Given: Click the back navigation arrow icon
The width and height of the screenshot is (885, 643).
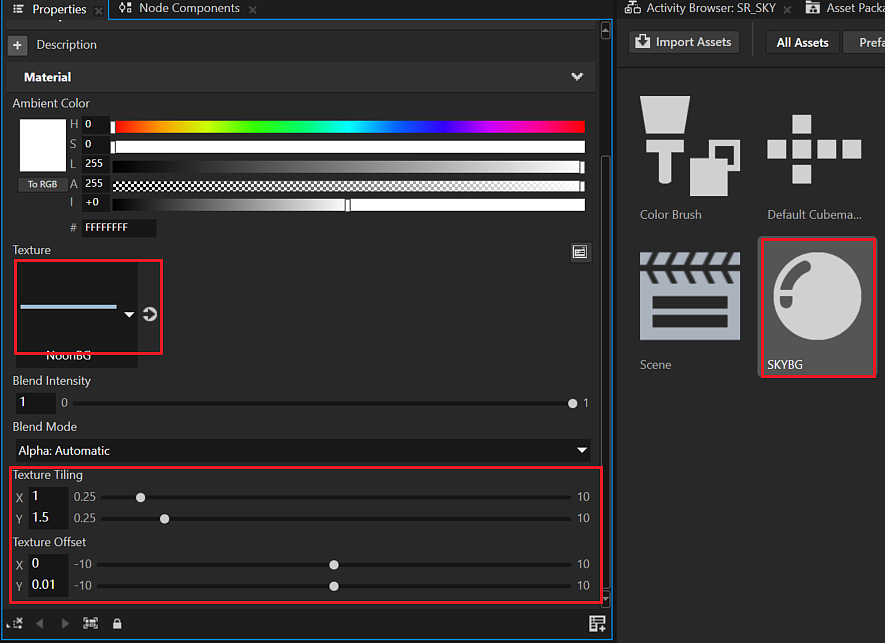Looking at the screenshot, I should click(40, 623).
